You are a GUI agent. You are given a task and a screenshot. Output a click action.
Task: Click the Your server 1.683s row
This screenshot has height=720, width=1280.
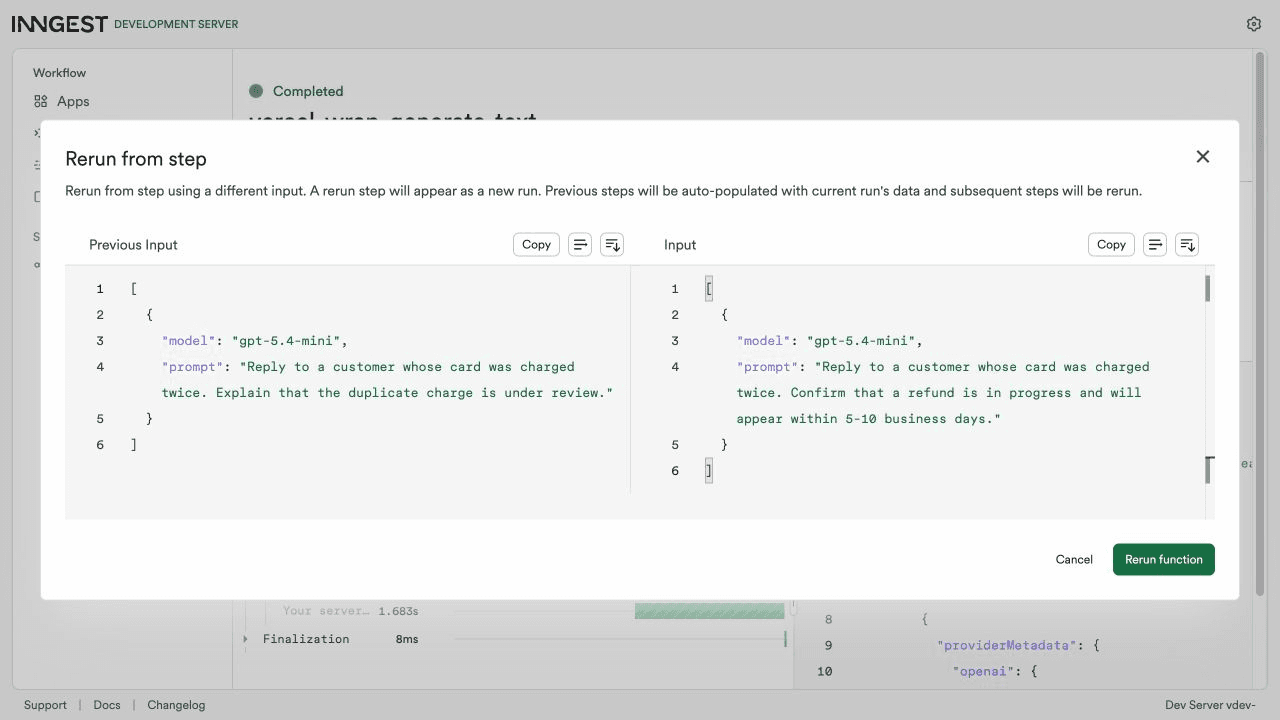tap(351, 611)
